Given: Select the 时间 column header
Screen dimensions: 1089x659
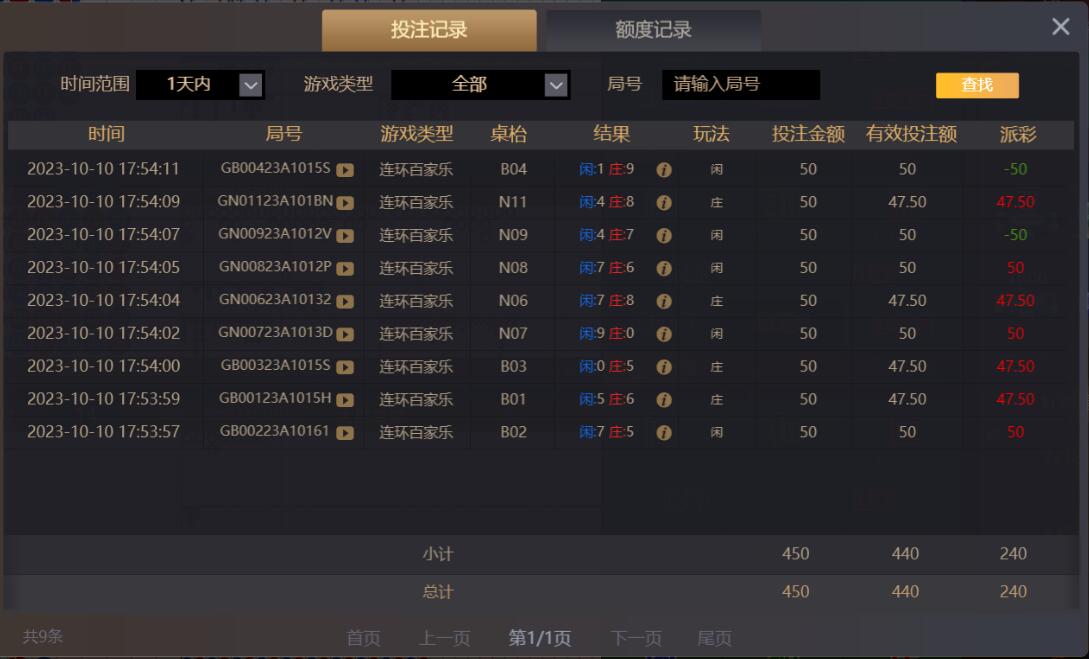Looking at the screenshot, I should tap(106, 134).
